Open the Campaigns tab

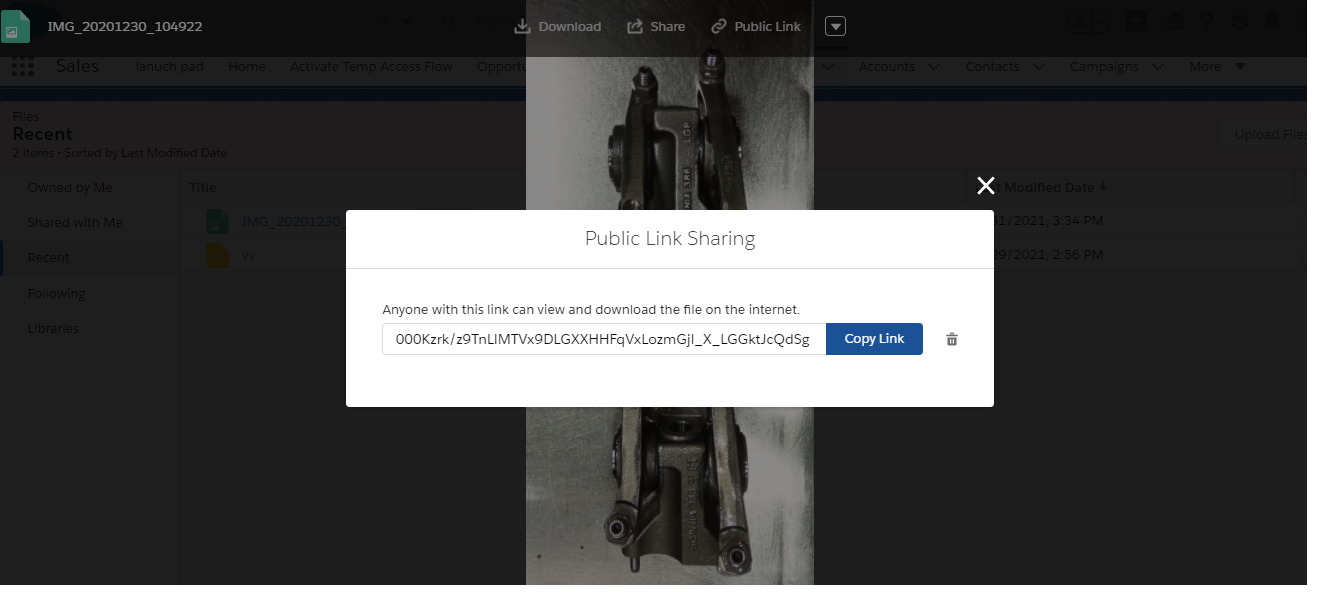pyautogui.click(x=1104, y=66)
